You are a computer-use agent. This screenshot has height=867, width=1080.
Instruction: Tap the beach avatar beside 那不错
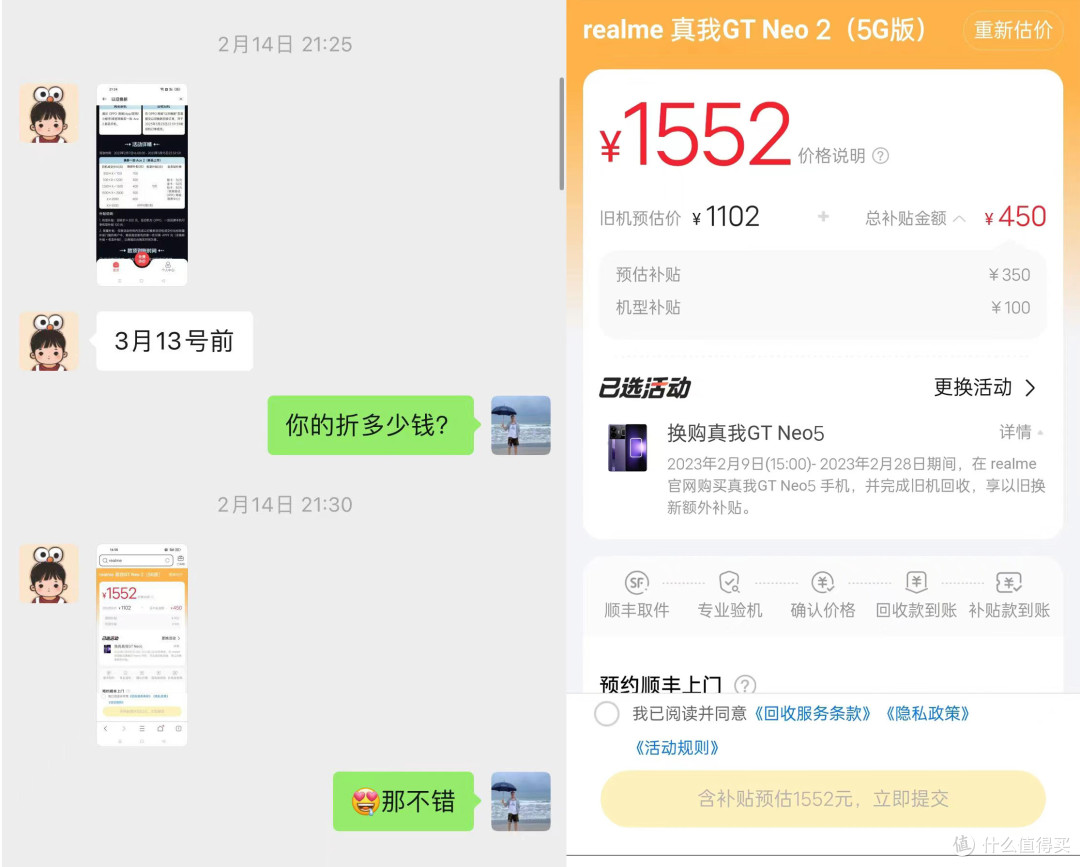[x=521, y=801]
